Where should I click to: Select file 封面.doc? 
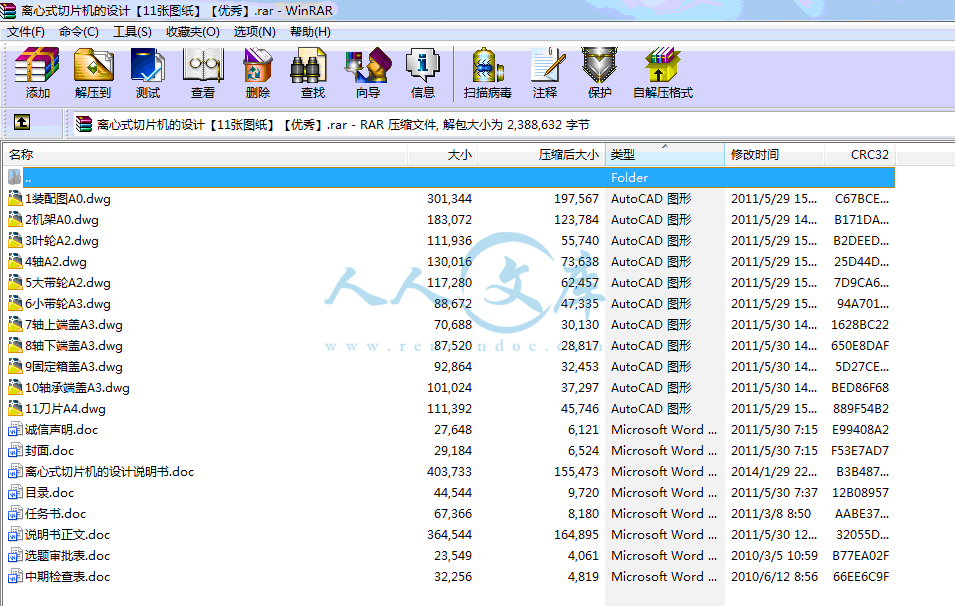49,451
